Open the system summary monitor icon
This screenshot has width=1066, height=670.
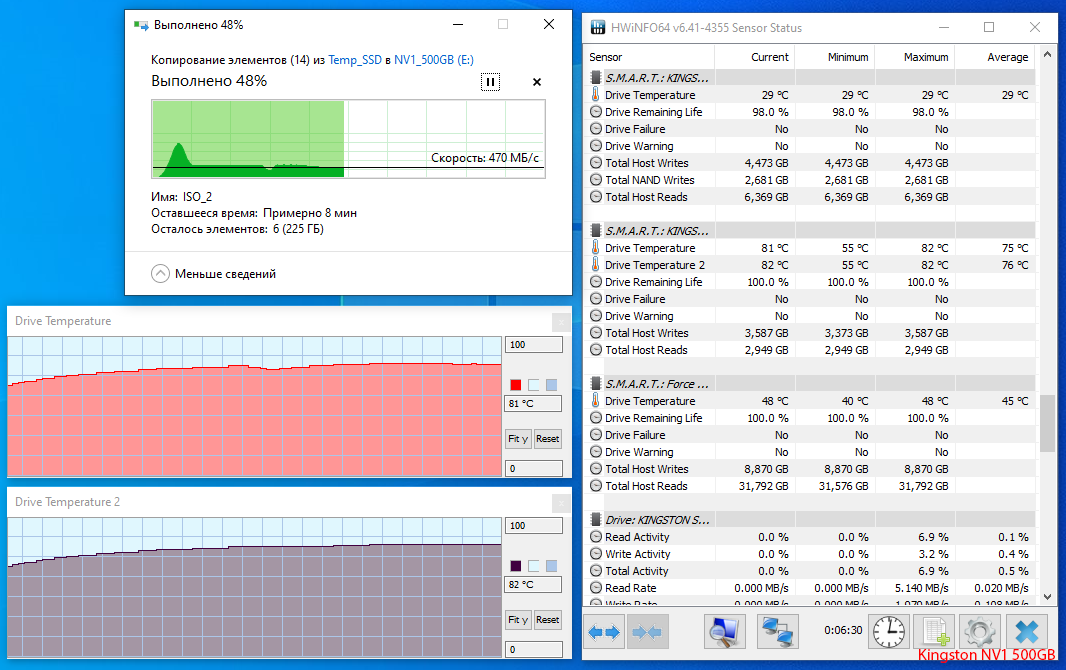click(725, 632)
